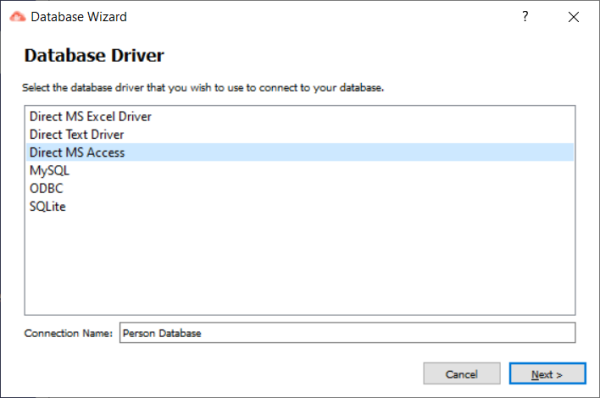This screenshot has height=398, width=600.
Task: Click the 'Connection Name:' label
Action: pos(68,333)
